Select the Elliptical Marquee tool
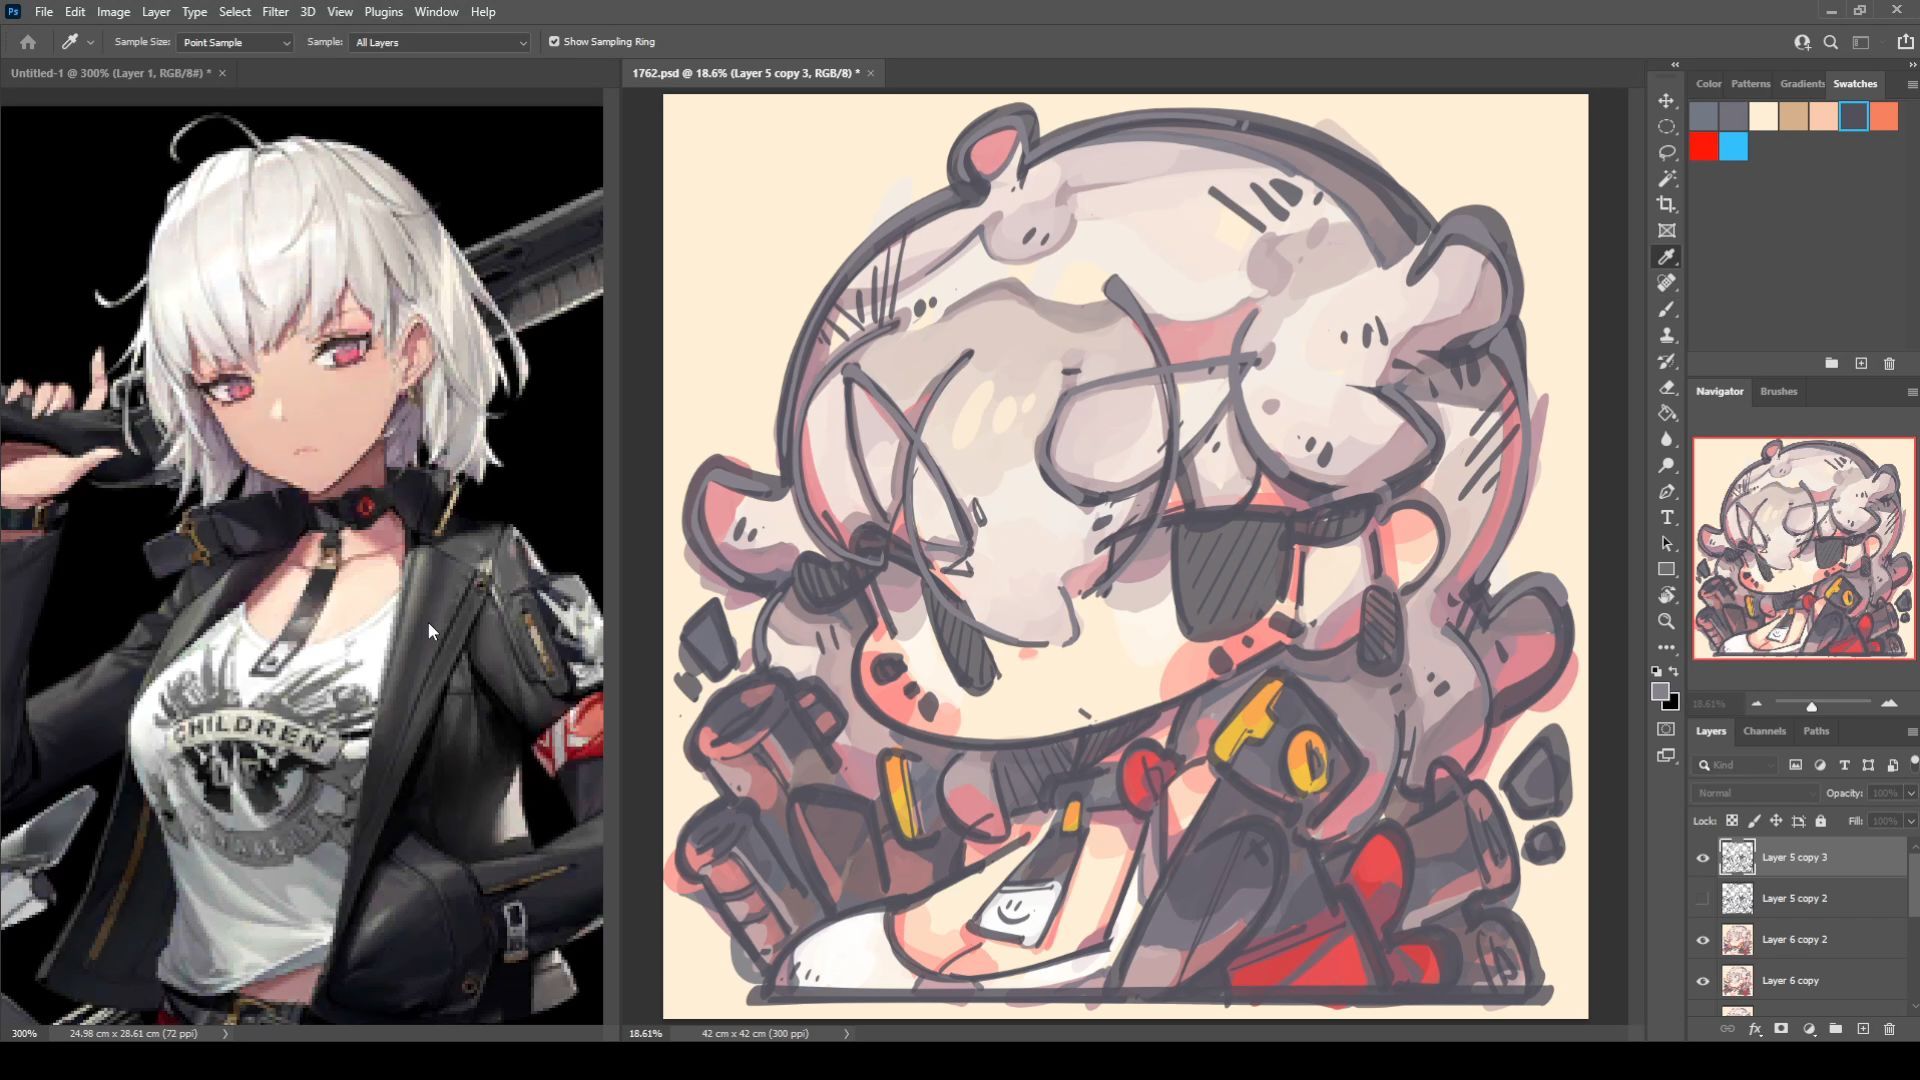 tap(1667, 127)
